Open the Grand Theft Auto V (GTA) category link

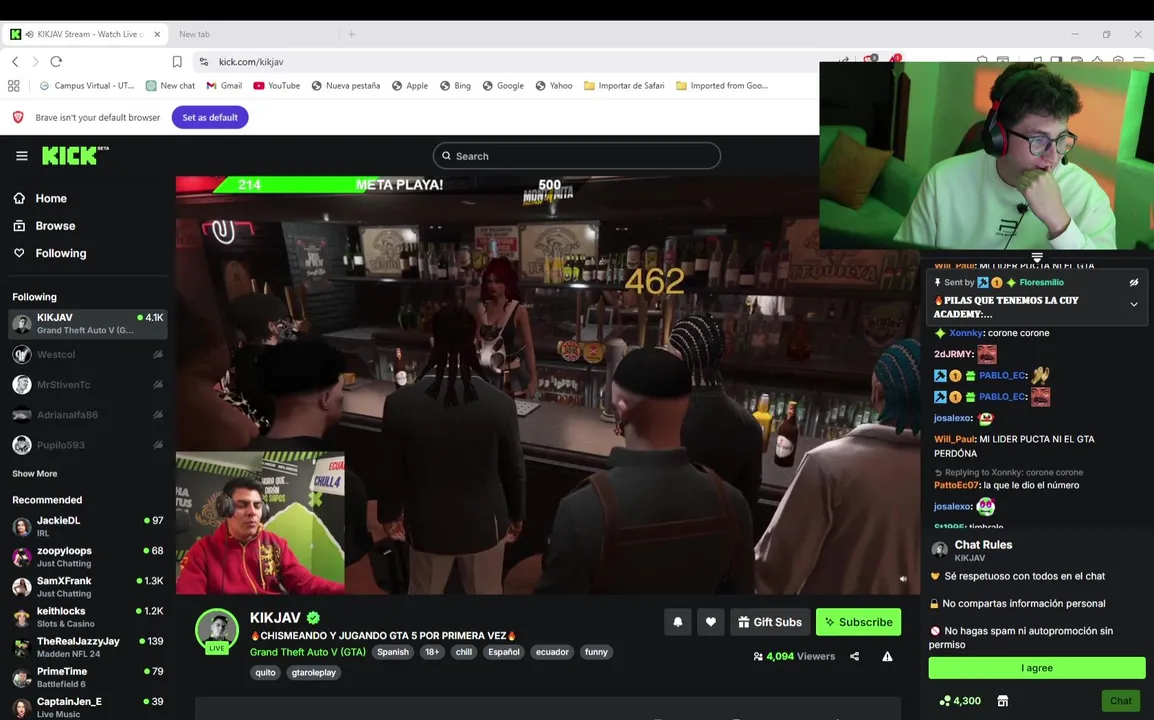[x=308, y=652]
